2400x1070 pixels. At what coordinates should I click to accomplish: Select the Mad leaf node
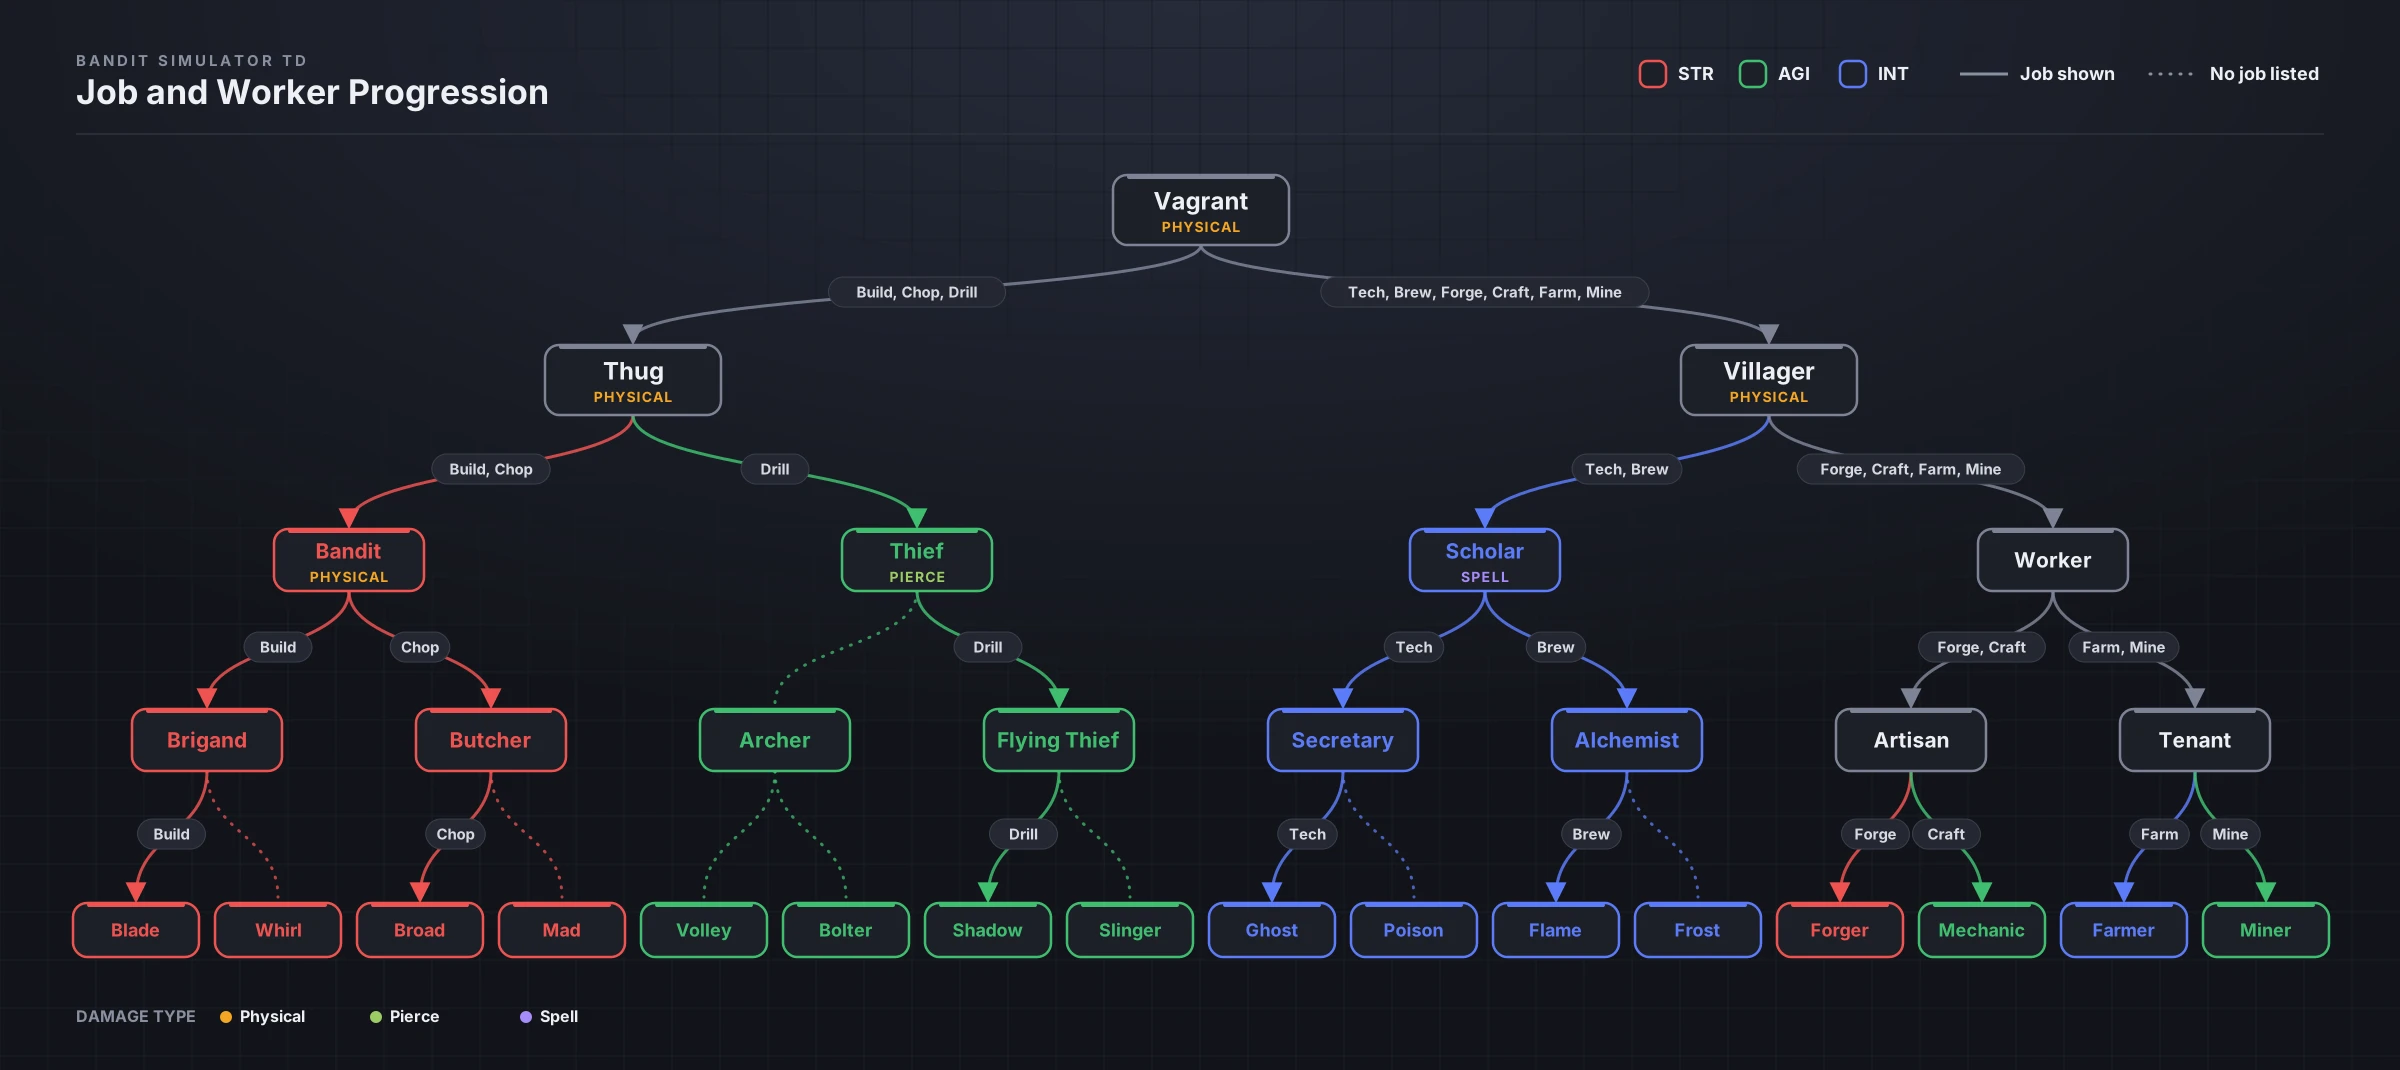coord(562,930)
